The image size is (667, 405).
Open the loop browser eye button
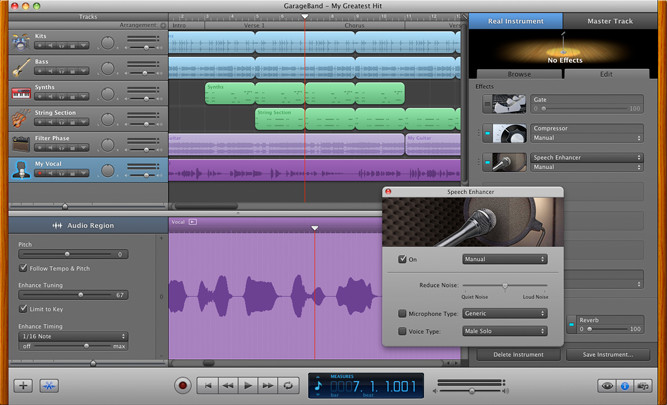[x=607, y=386]
